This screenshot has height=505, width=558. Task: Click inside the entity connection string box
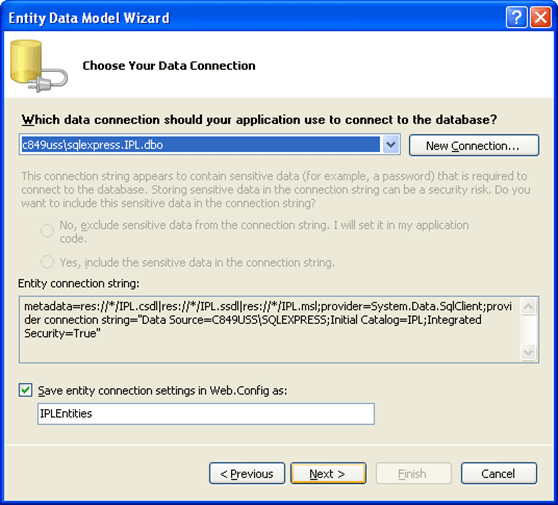270,329
